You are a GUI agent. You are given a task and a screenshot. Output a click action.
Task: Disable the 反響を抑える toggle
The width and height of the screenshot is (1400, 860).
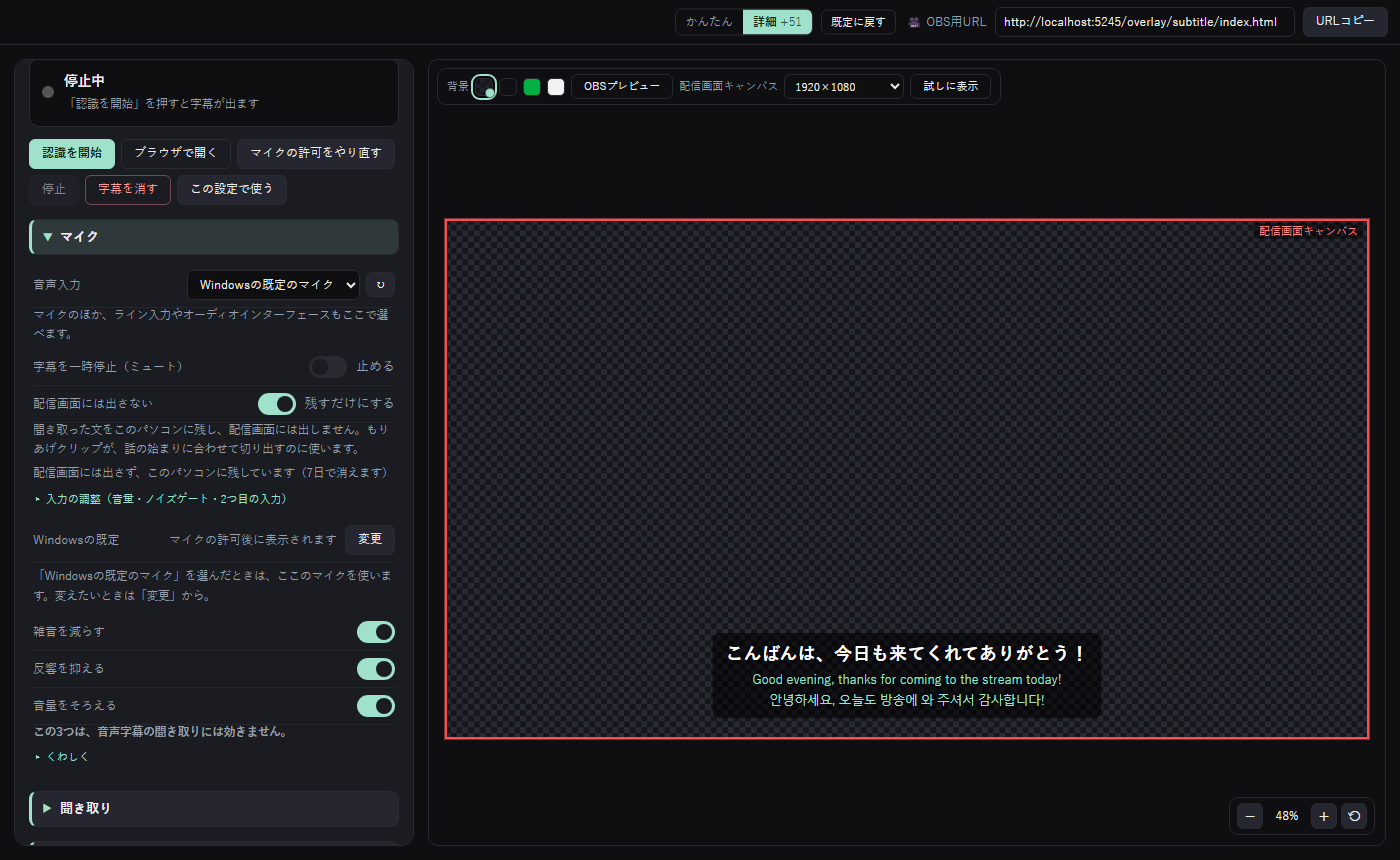(x=376, y=668)
